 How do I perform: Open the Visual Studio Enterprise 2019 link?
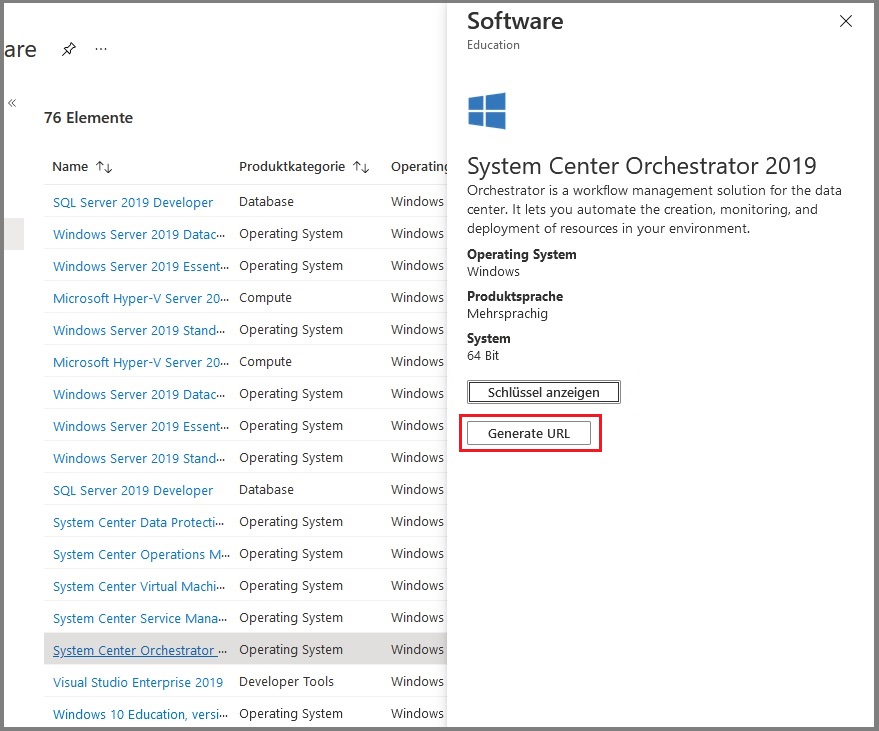pyautogui.click(x=138, y=682)
